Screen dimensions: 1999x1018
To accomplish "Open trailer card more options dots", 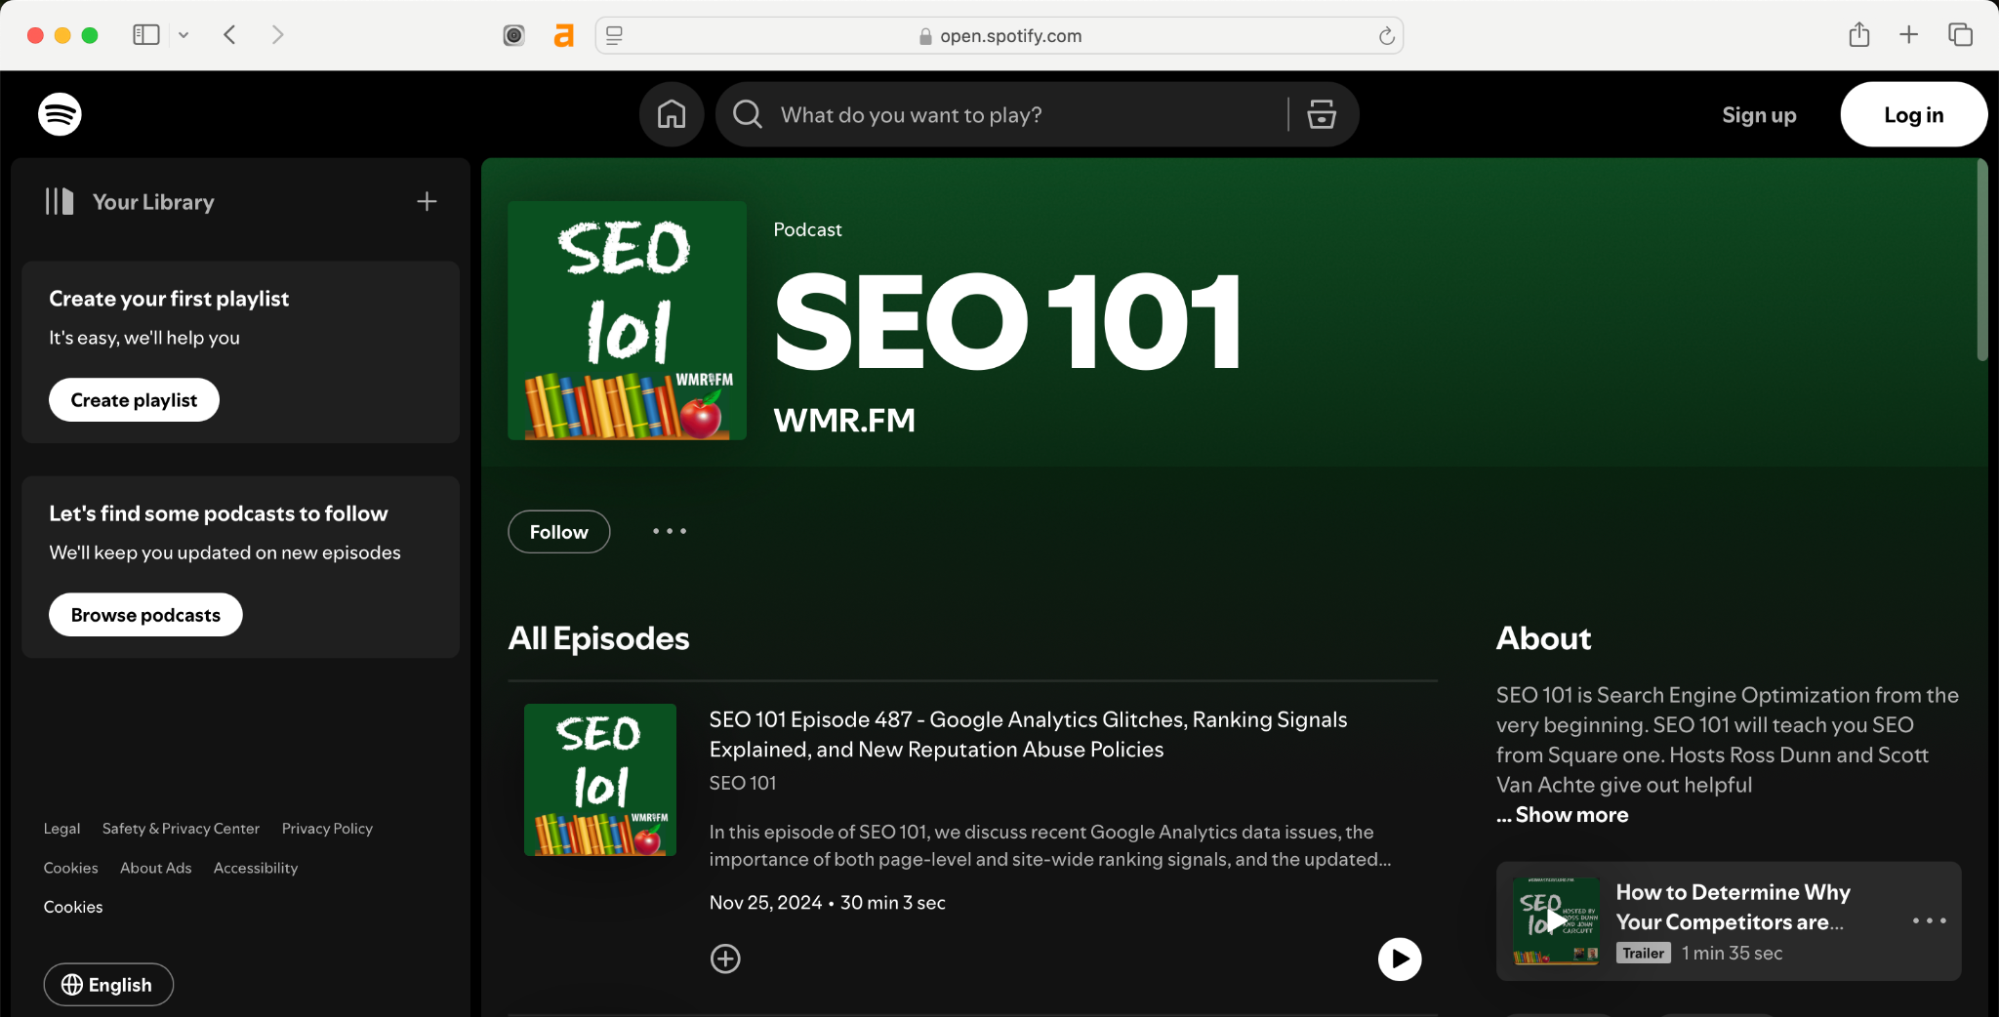I will tap(1929, 921).
